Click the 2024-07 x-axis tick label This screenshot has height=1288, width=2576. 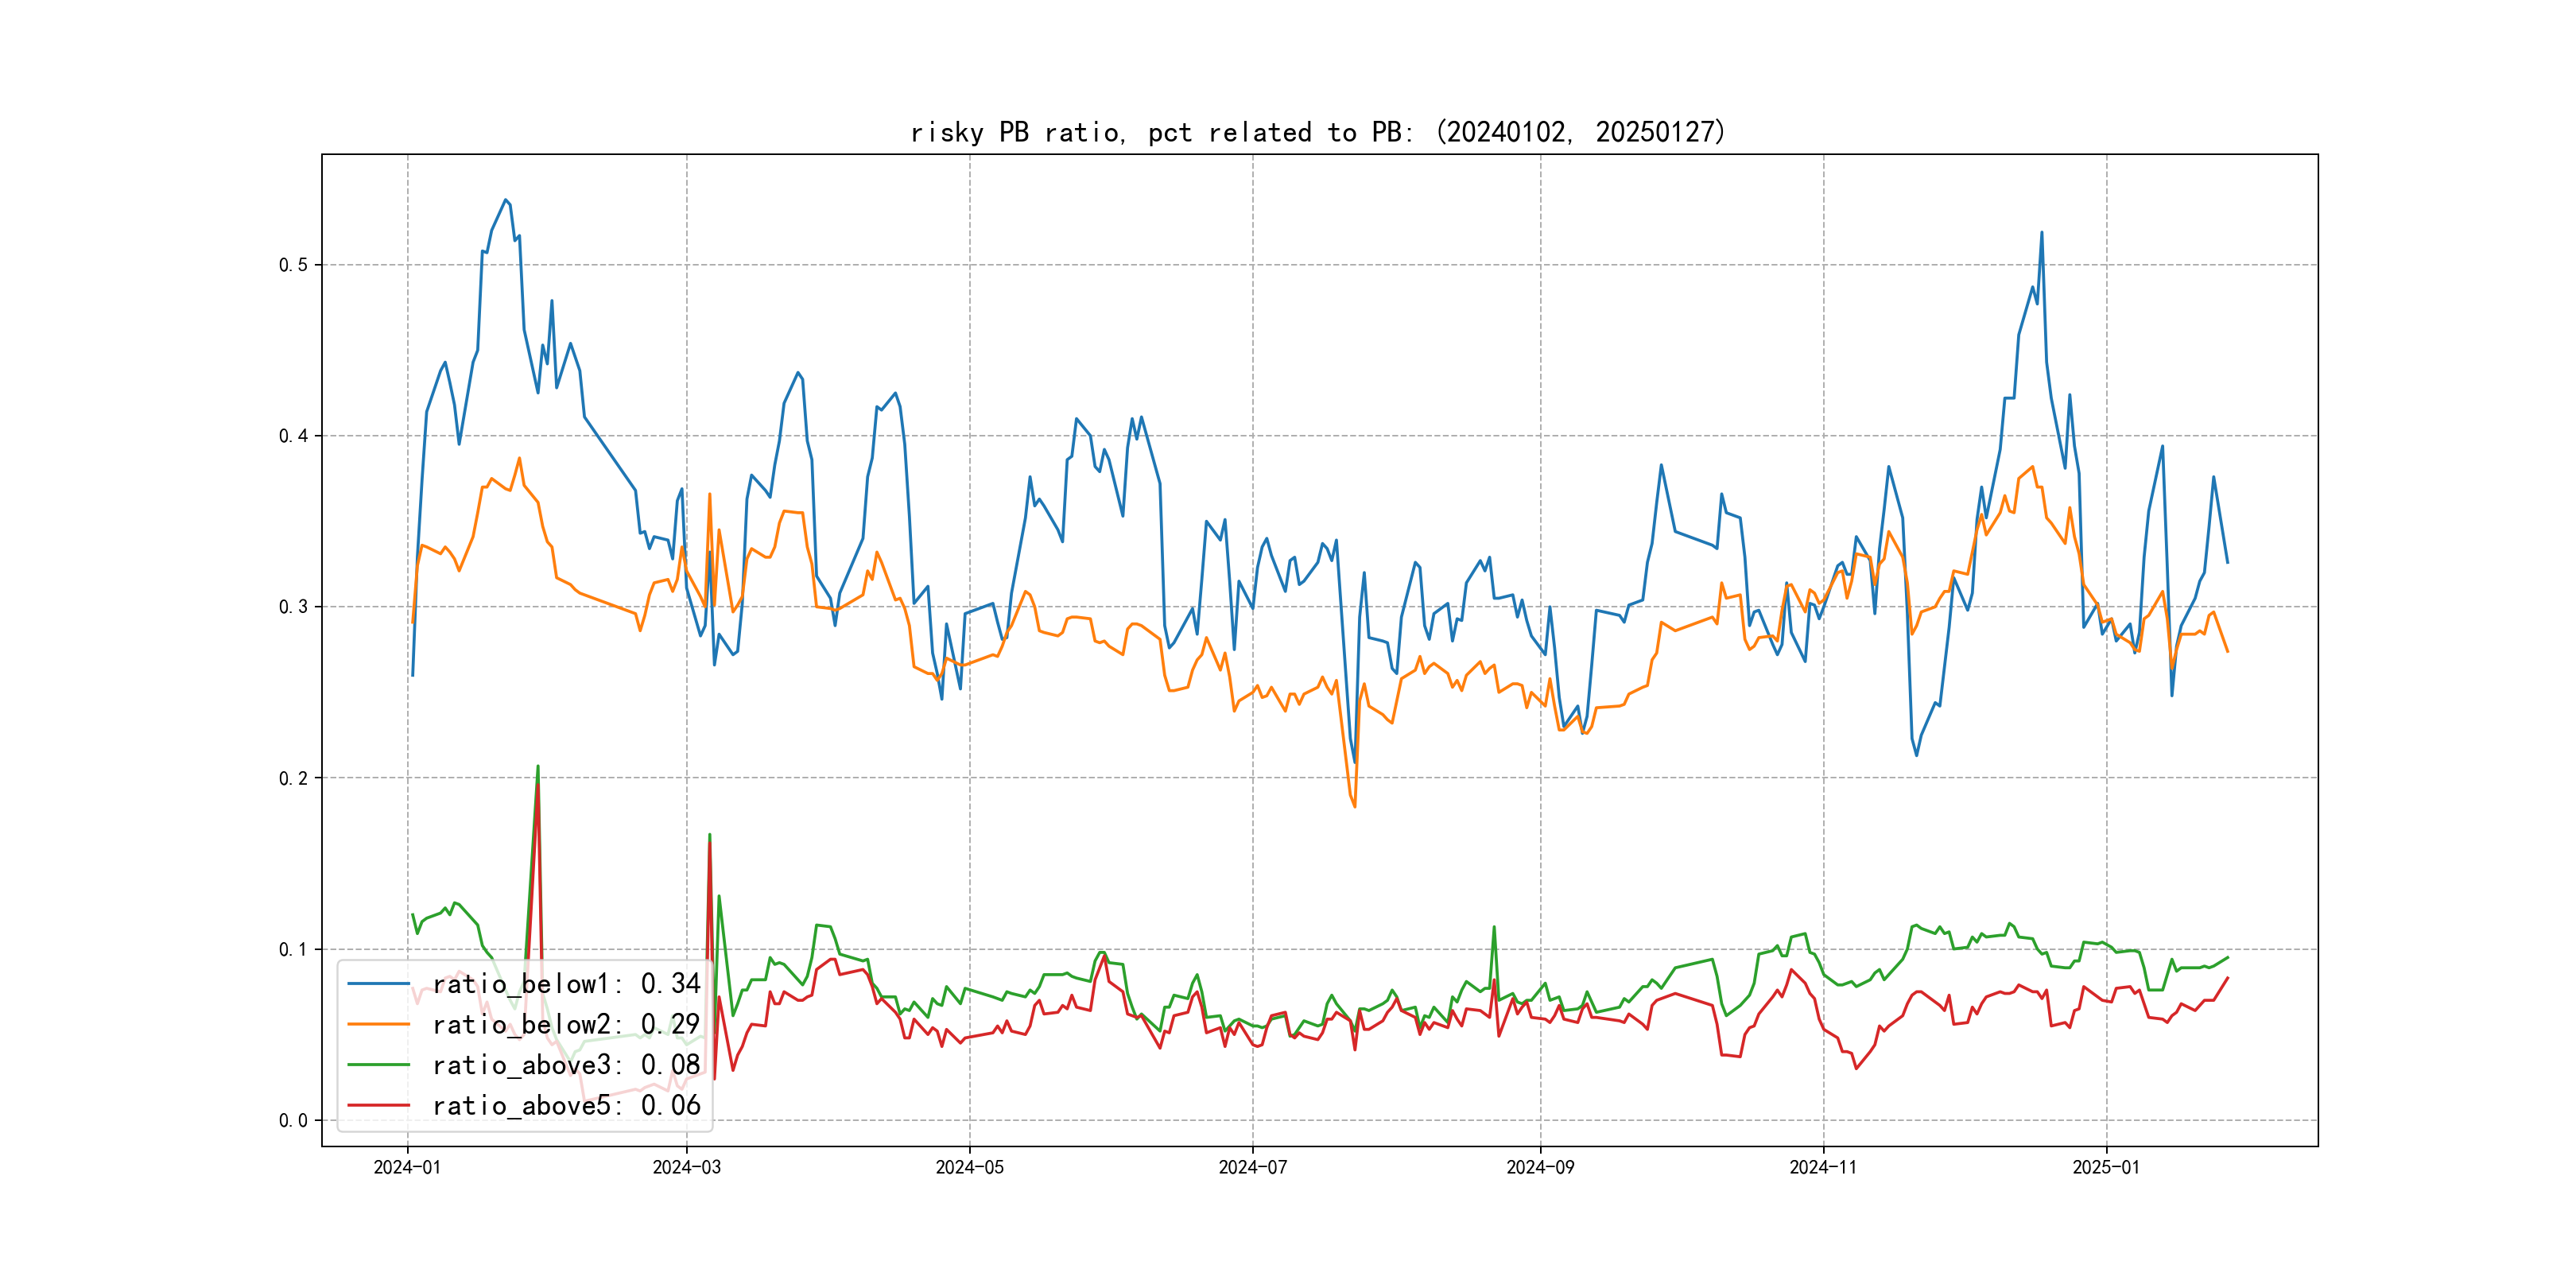point(1252,1167)
